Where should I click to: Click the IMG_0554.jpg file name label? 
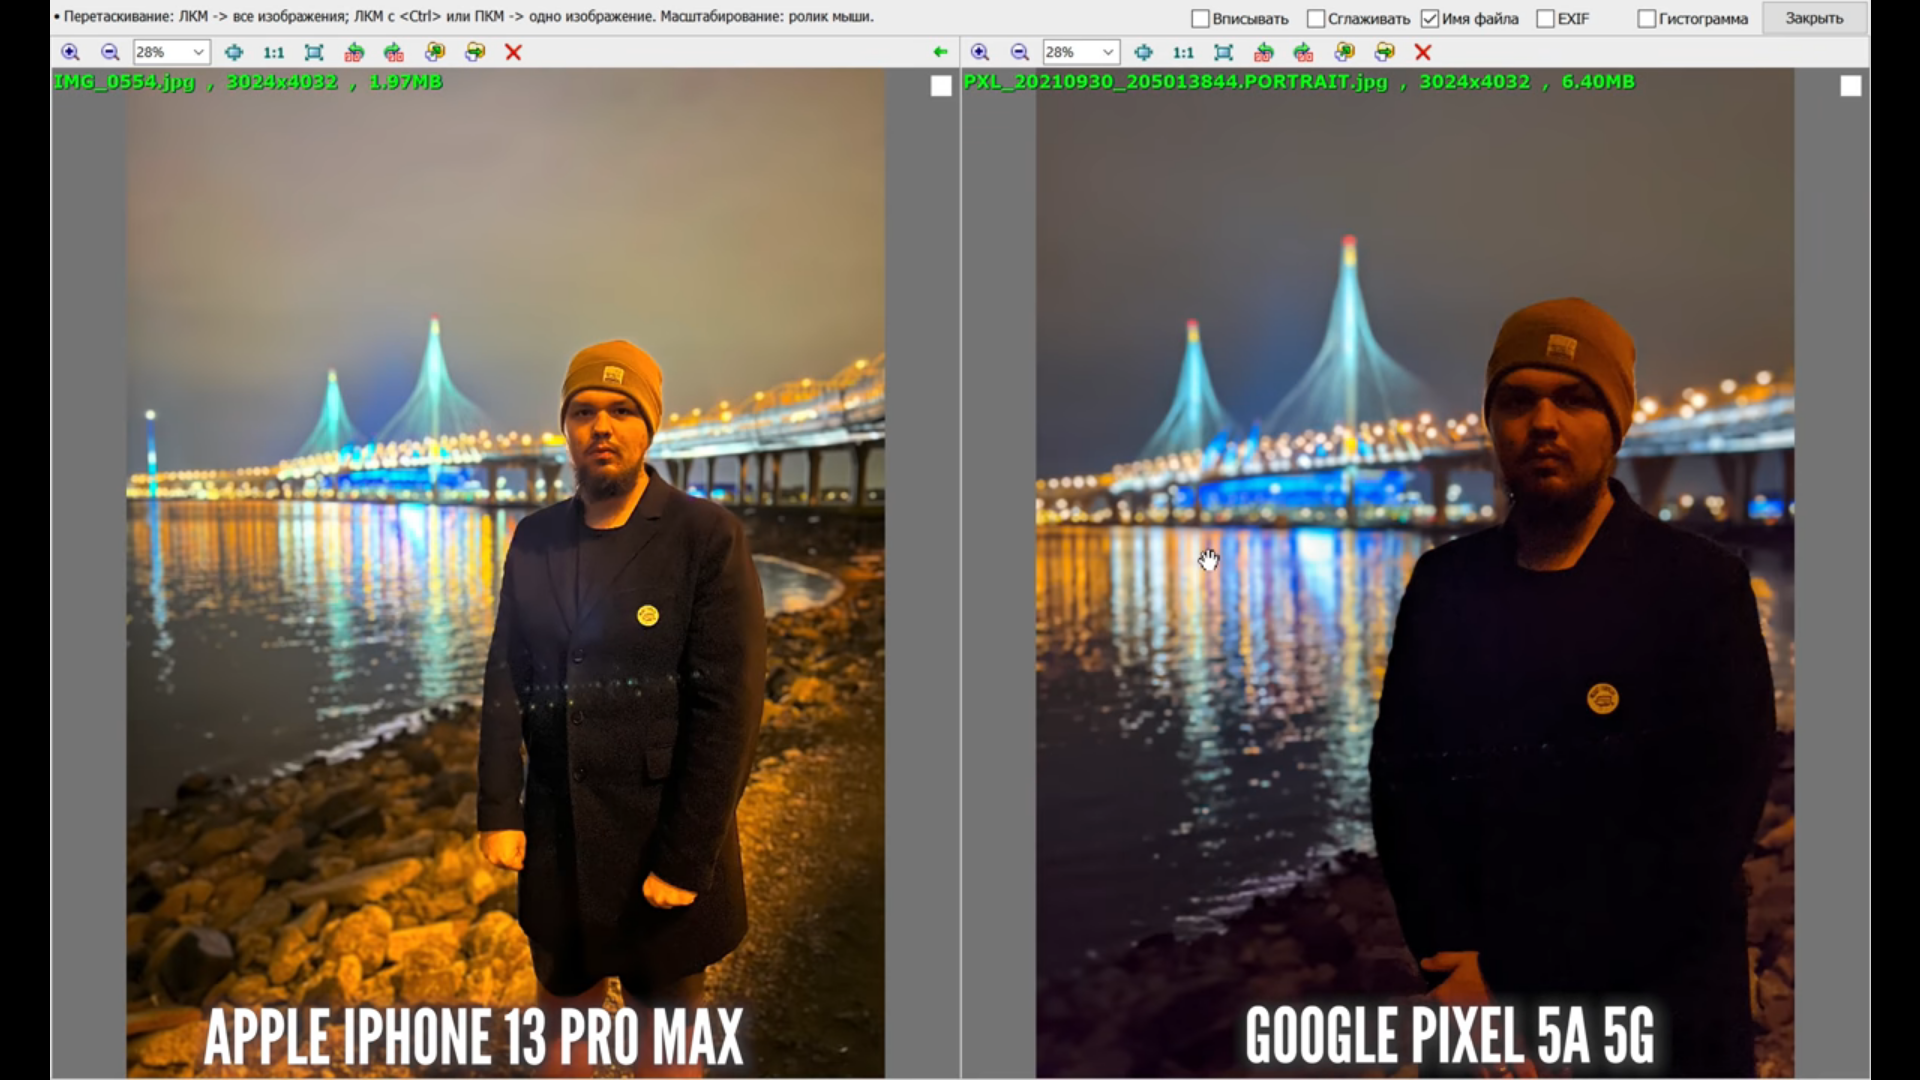click(x=124, y=82)
